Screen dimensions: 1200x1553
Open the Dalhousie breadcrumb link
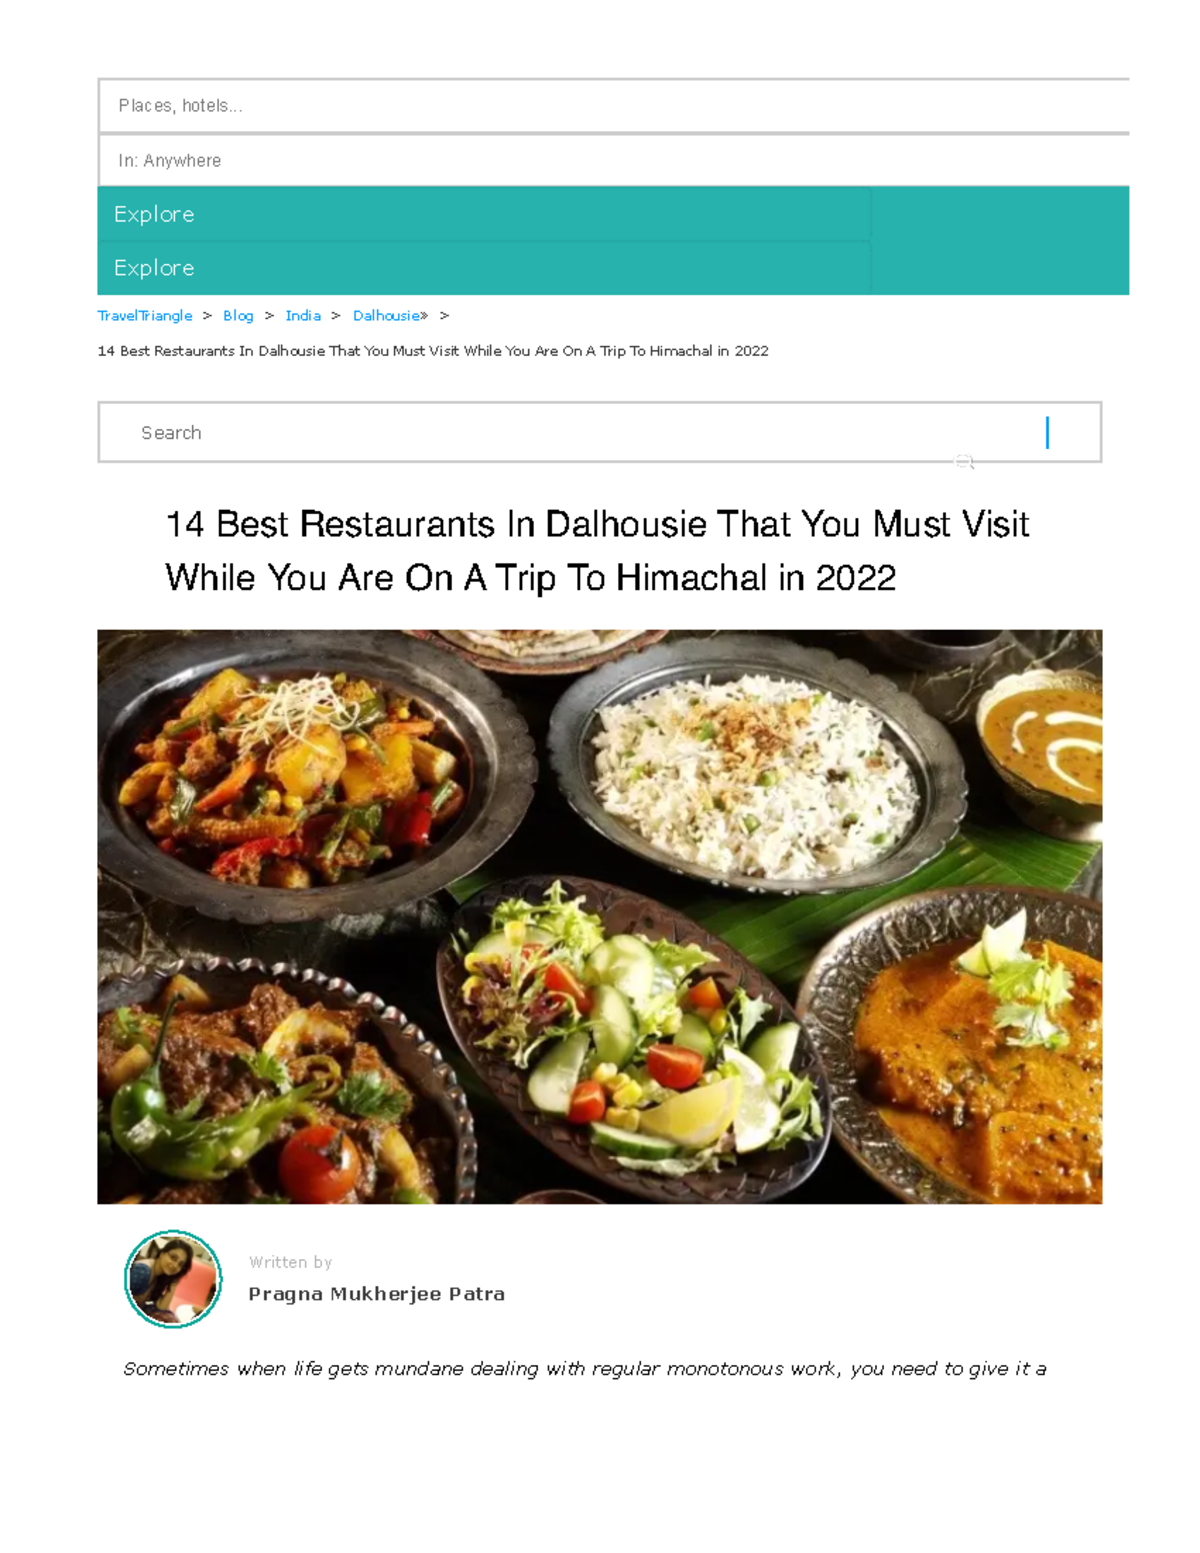point(386,316)
